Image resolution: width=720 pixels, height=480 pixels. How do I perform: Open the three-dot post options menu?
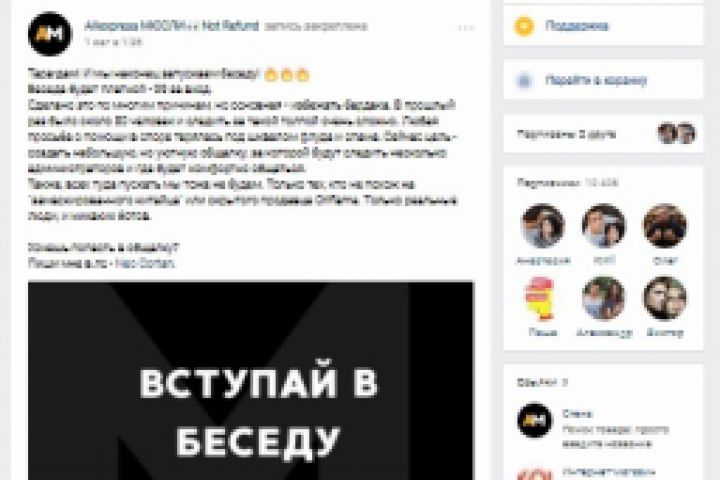466,28
